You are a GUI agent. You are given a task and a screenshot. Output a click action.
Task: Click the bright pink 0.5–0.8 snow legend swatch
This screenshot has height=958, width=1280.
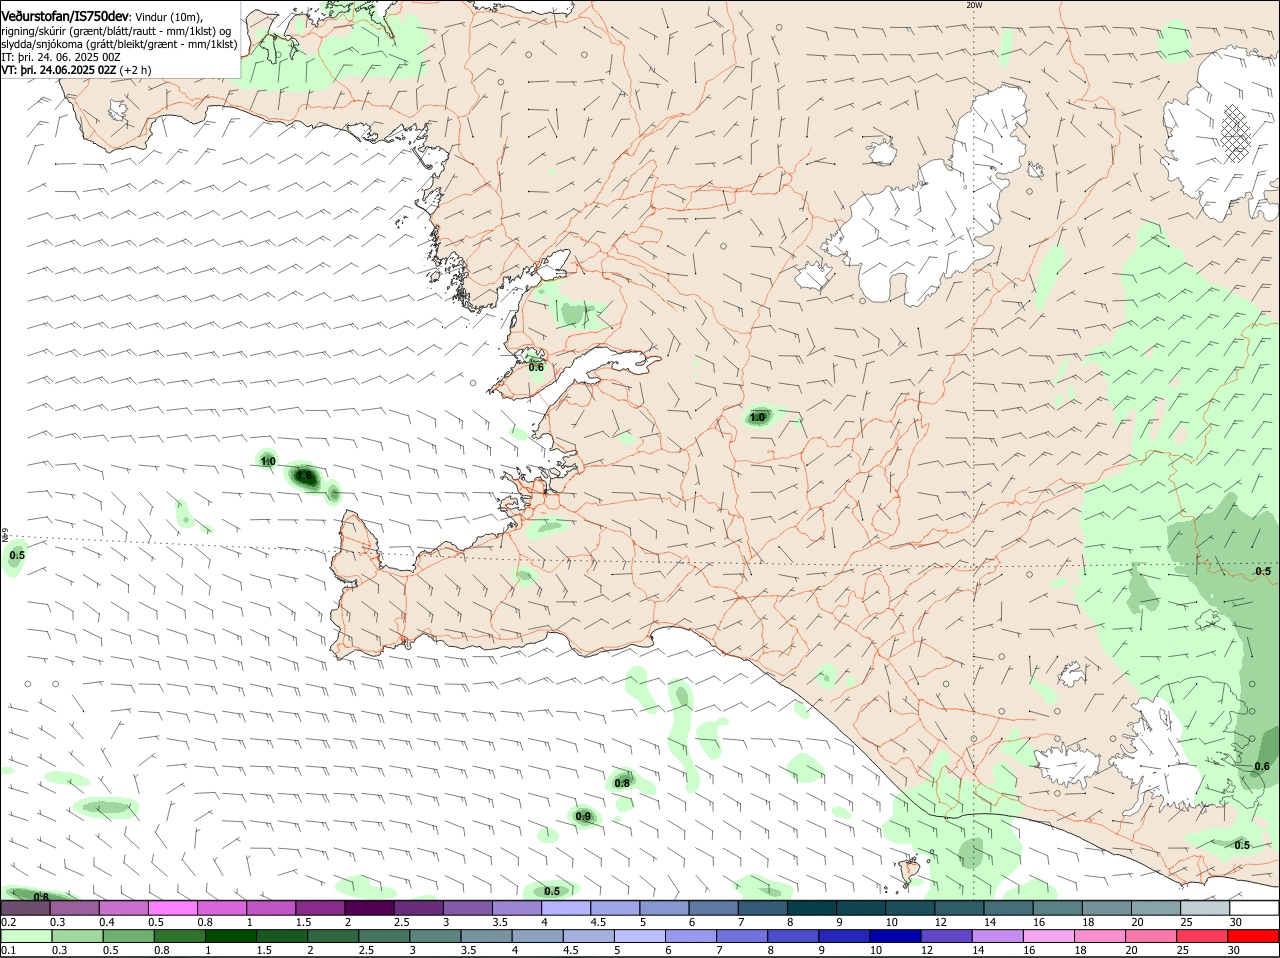[172, 908]
